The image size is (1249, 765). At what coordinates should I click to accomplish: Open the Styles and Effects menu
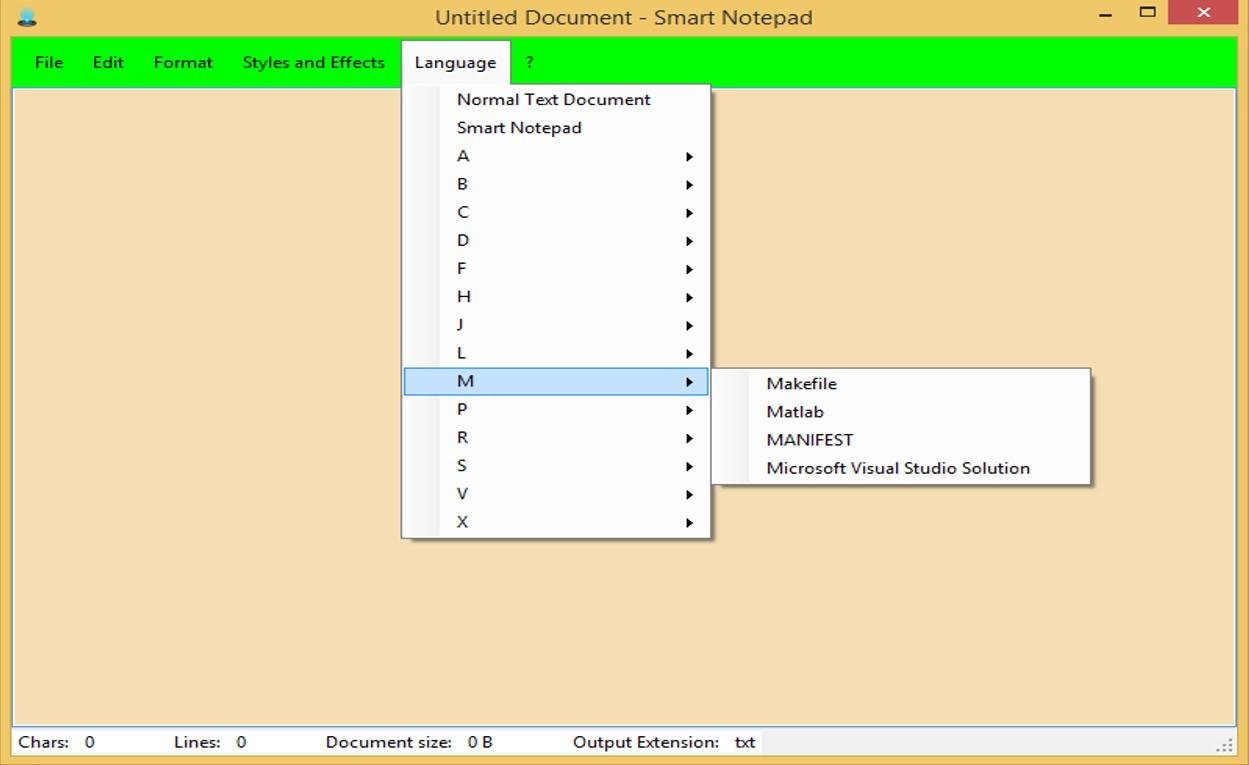[x=313, y=62]
